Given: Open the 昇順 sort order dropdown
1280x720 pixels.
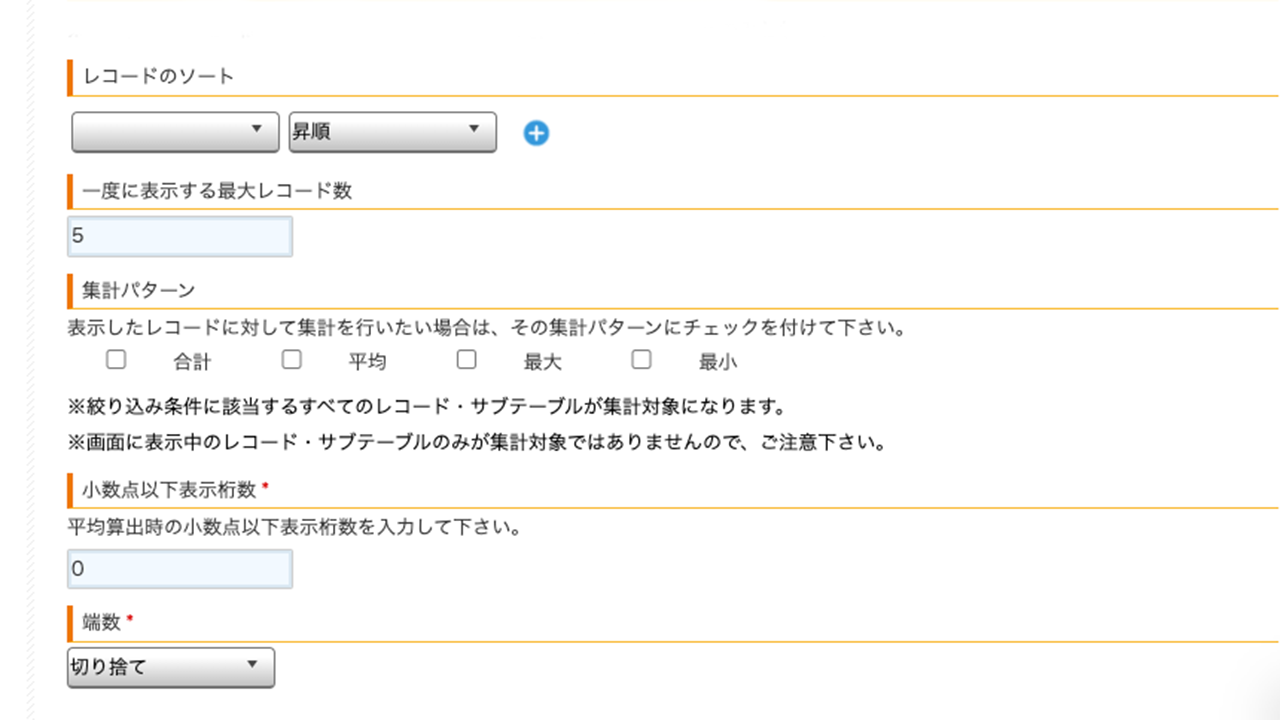Looking at the screenshot, I should point(392,132).
